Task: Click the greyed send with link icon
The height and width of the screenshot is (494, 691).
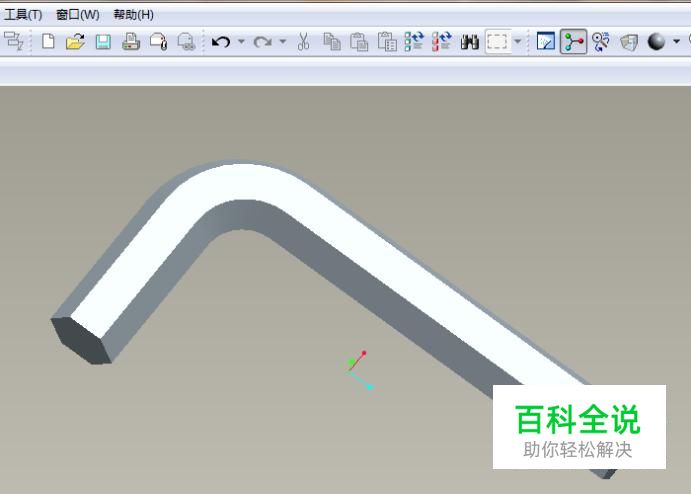Action: [x=186, y=41]
